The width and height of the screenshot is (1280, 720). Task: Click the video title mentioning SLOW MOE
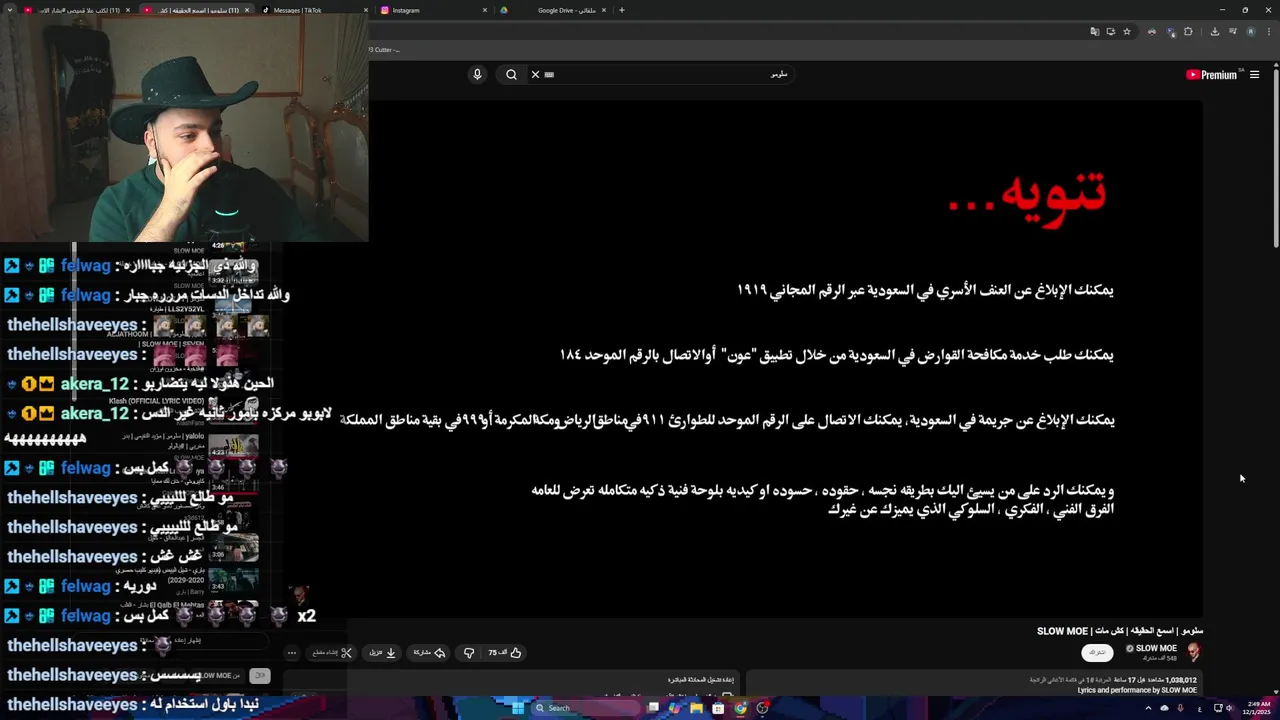tap(1120, 631)
